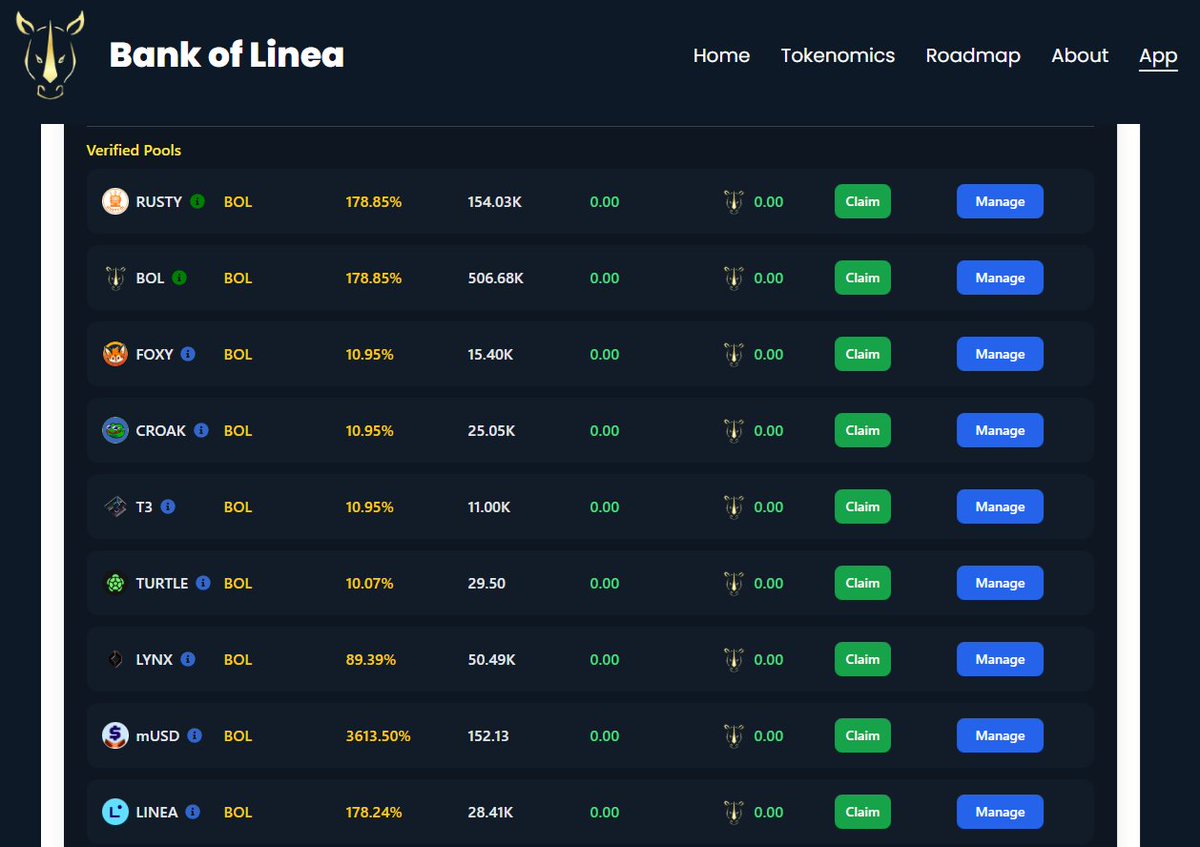Manage the FOXY pool
Screen dimensions: 1200x847
click(1000, 354)
